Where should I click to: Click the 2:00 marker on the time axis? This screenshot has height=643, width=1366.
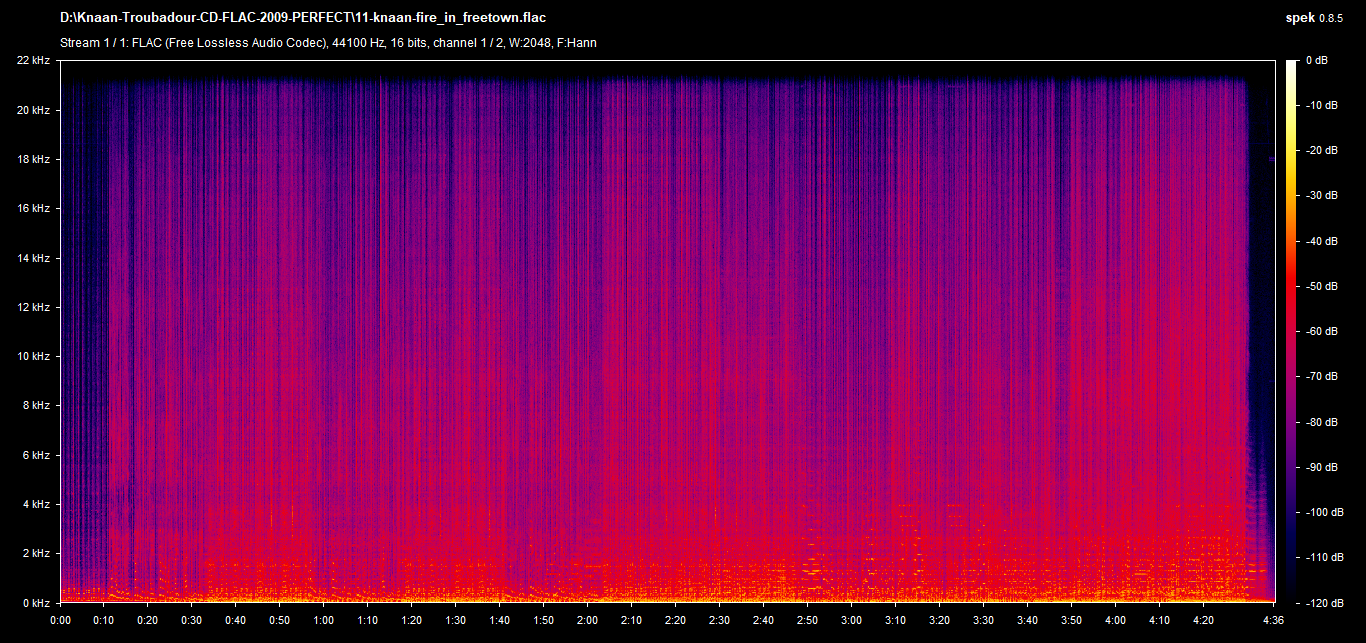587,620
